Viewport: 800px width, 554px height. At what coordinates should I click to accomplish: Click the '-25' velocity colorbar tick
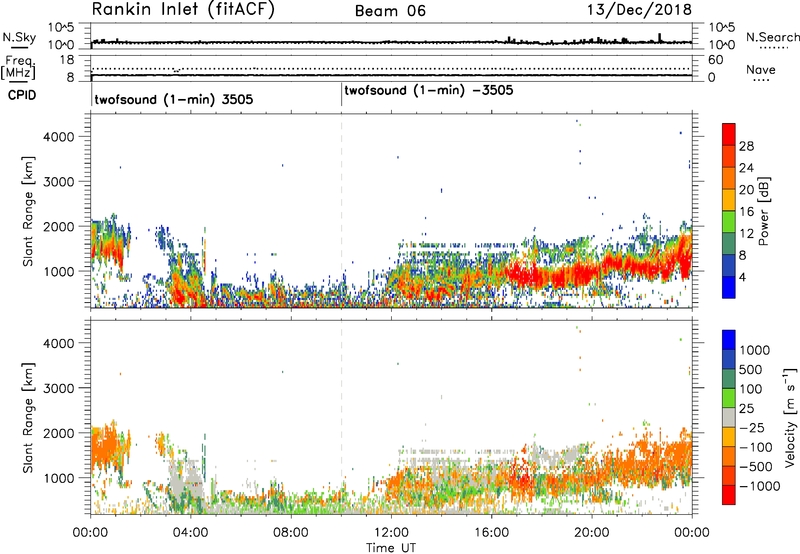coord(751,427)
